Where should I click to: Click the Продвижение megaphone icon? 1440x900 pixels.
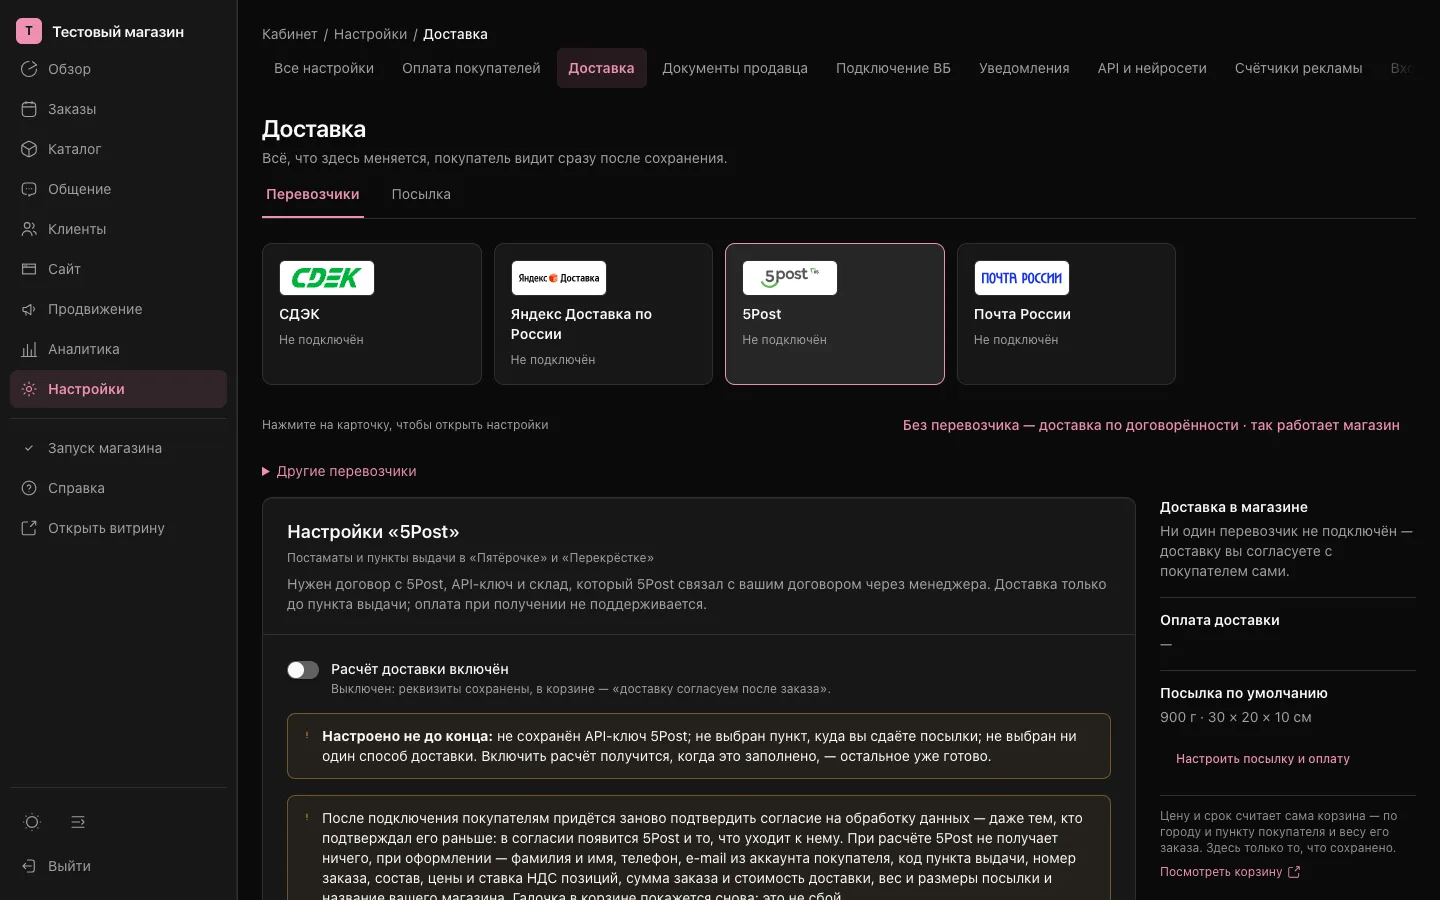click(29, 309)
